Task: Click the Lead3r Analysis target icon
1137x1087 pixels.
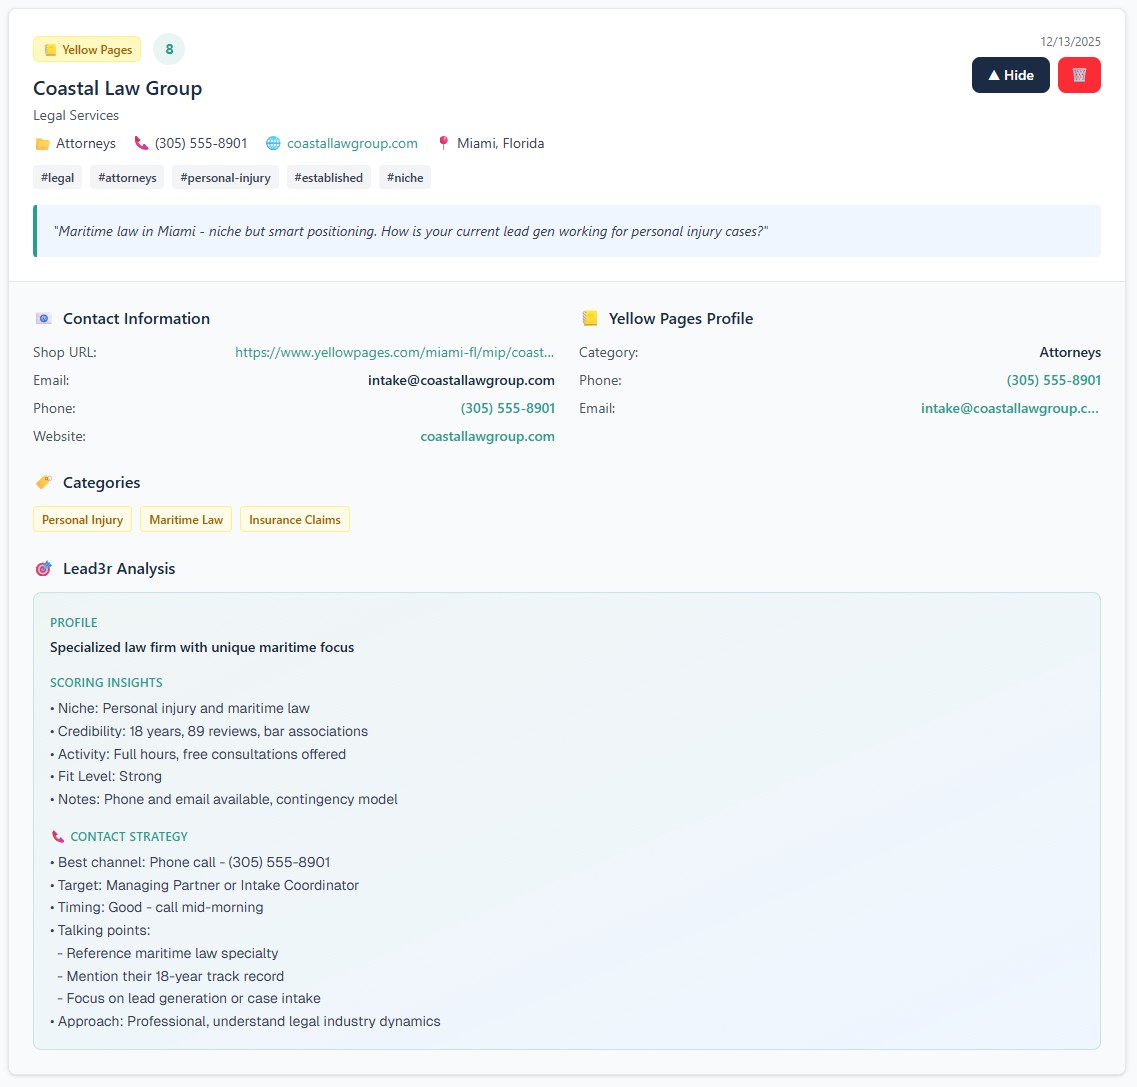Action: pyautogui.click(x=43, y=569)
